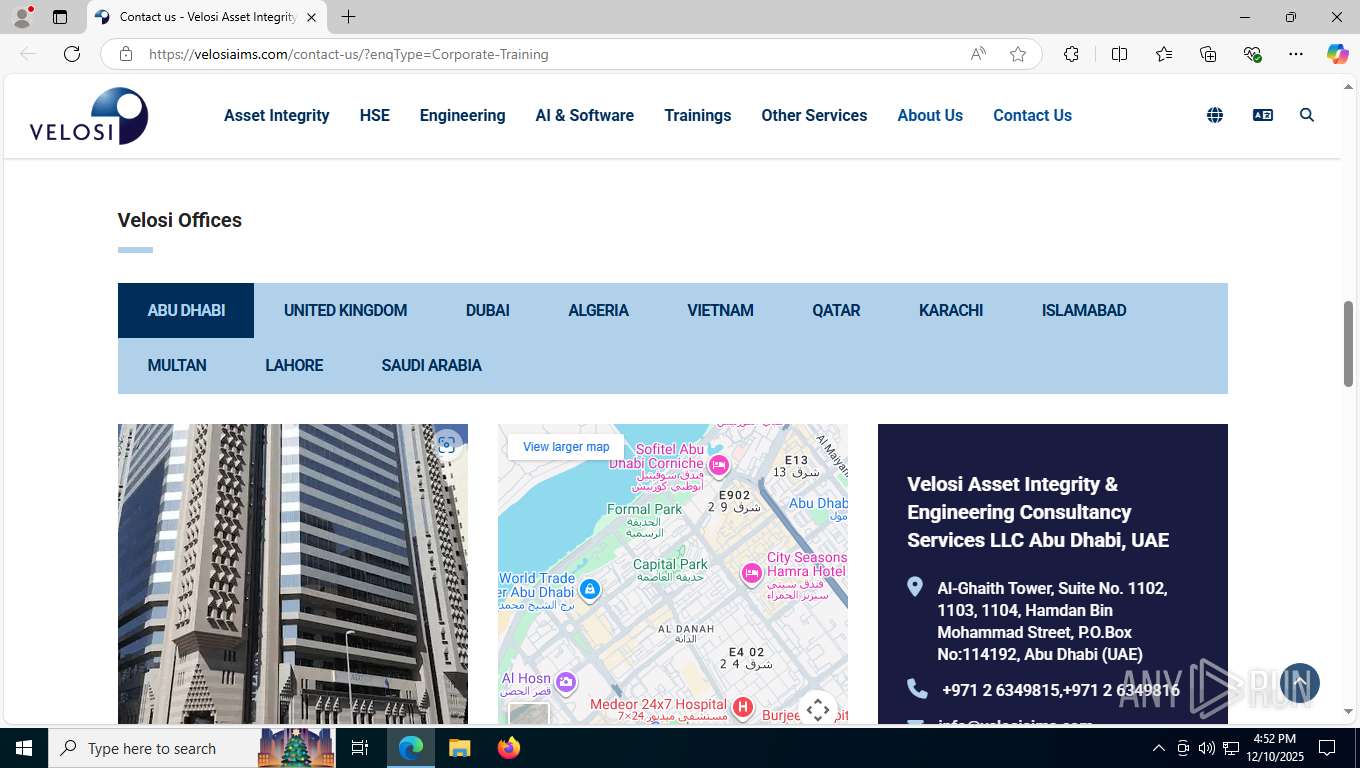The image size is (1360, 768).
Task: Select the UNITED KINGDOM office tab
Action: pos(345,310)
